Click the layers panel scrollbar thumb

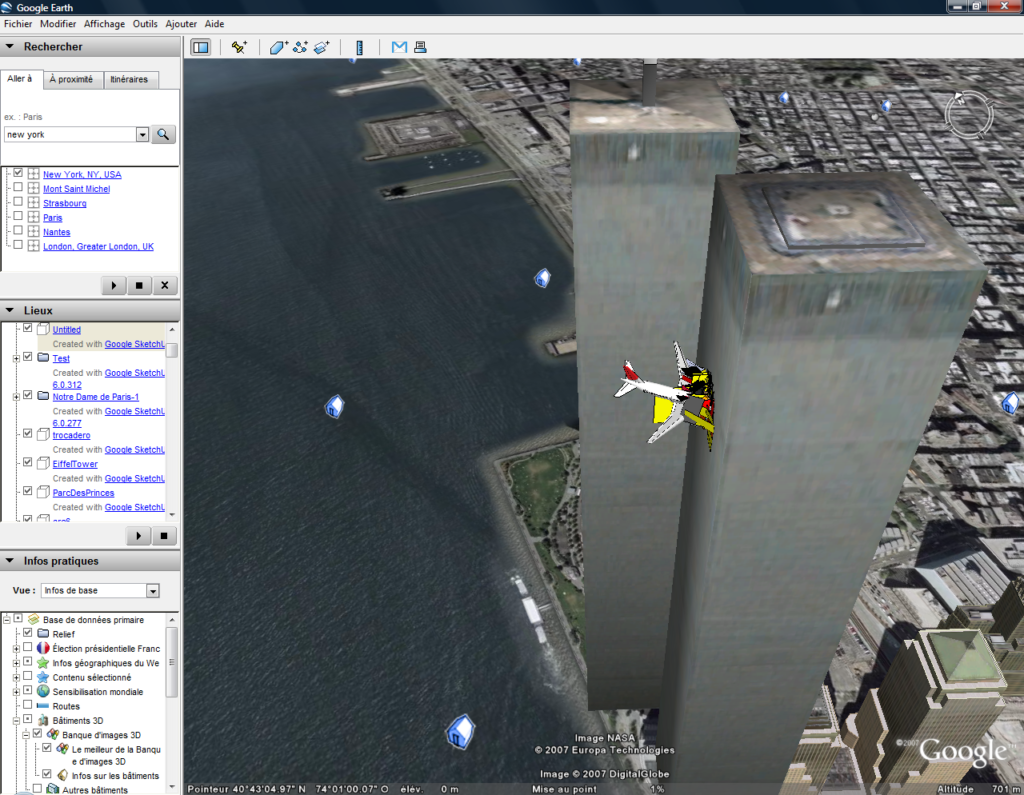(172, 662)
